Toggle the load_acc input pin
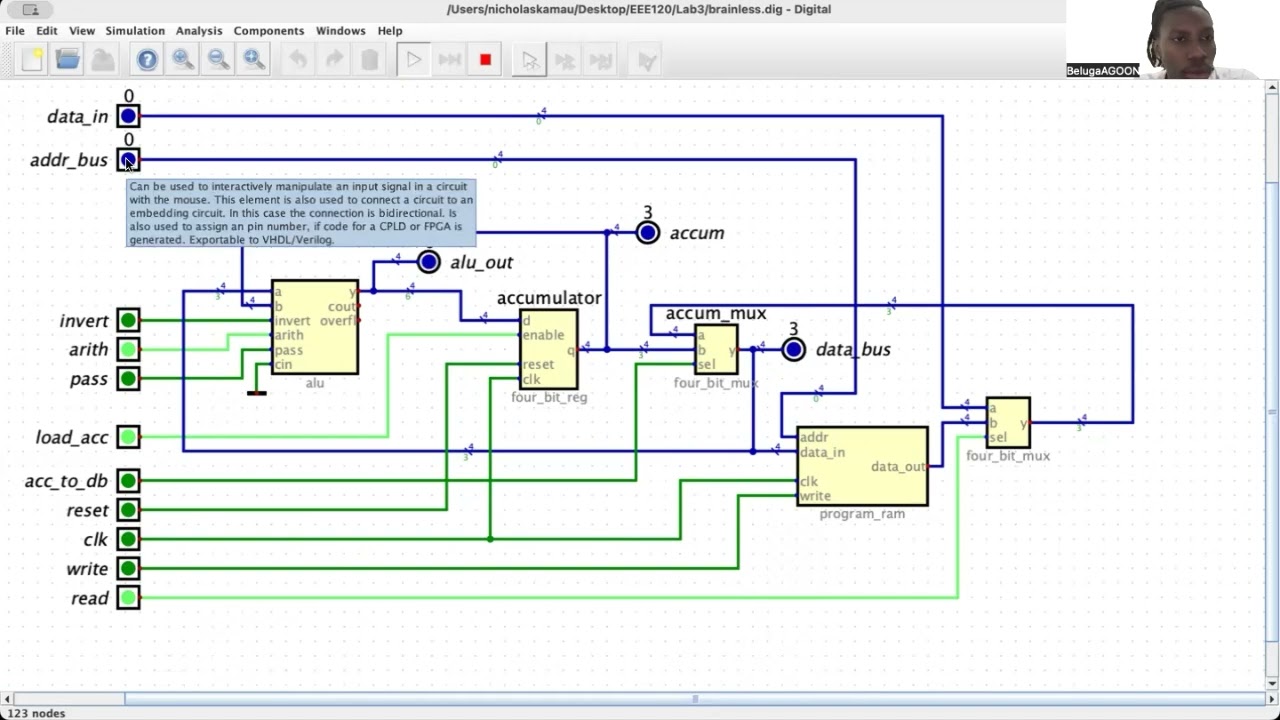This screenshot has width=1280, height=720. [128, 437]
